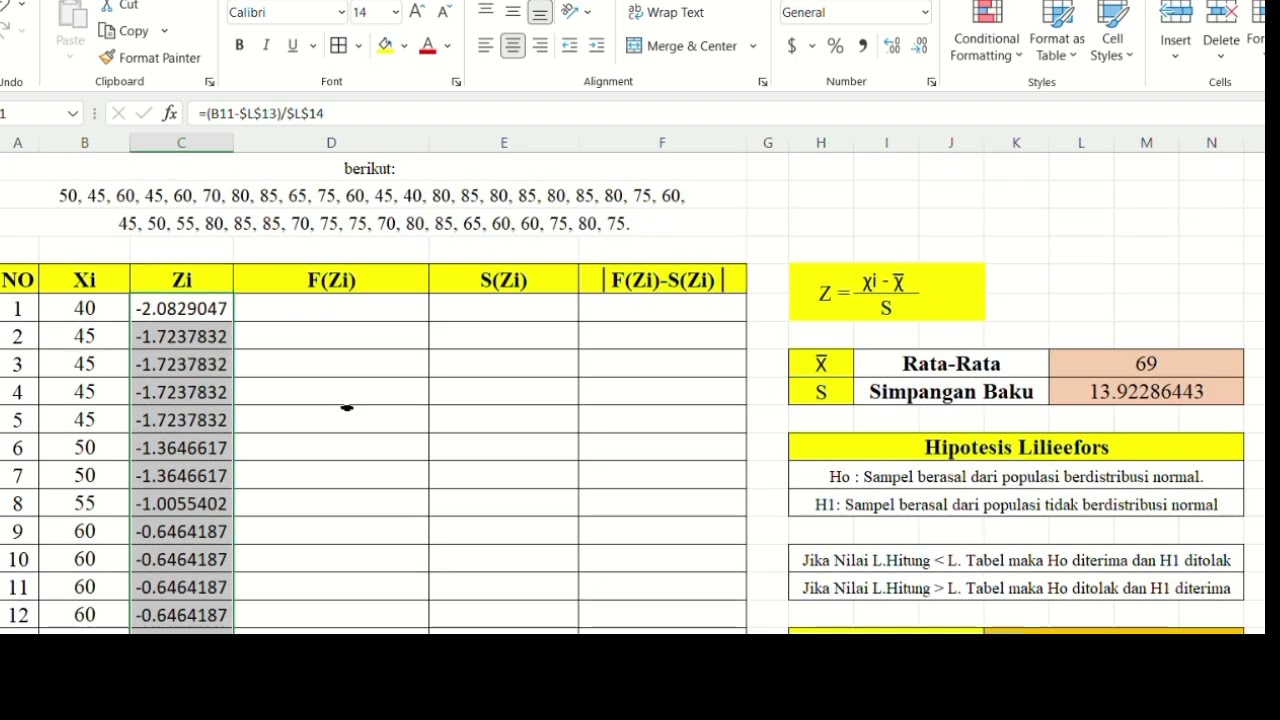The height and width of the screenshot is (720, 1280).
Task: Center text horizontally
Action: click(x=513, y=46)
